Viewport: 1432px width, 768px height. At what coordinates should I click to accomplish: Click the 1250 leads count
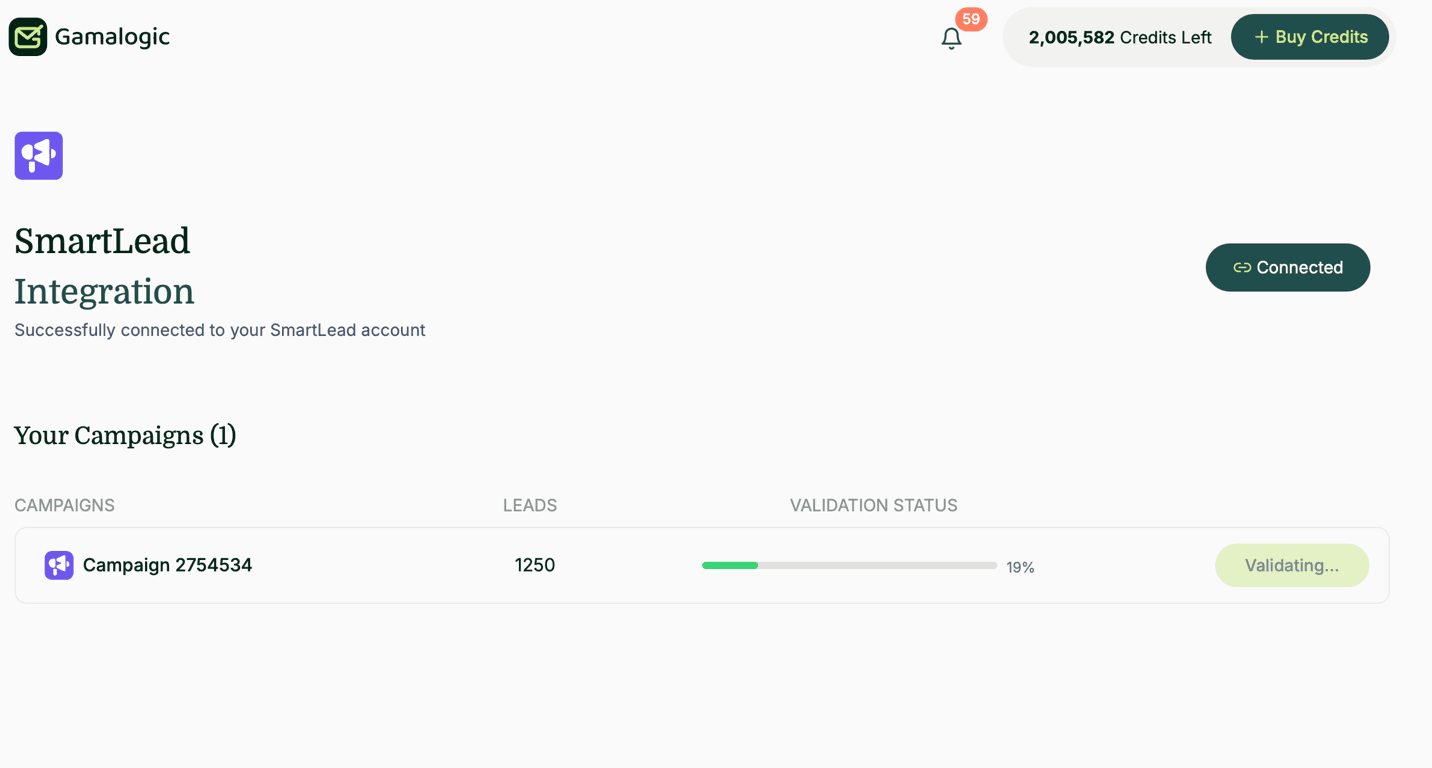coord(534,565)
